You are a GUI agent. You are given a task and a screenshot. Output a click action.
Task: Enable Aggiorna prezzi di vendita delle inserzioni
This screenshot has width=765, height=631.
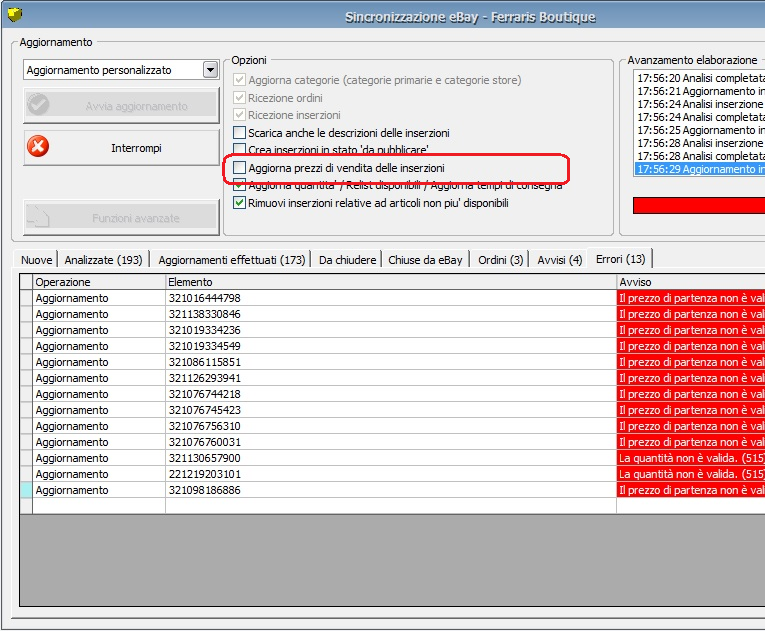pyautogui.click(x=239, y=167)
